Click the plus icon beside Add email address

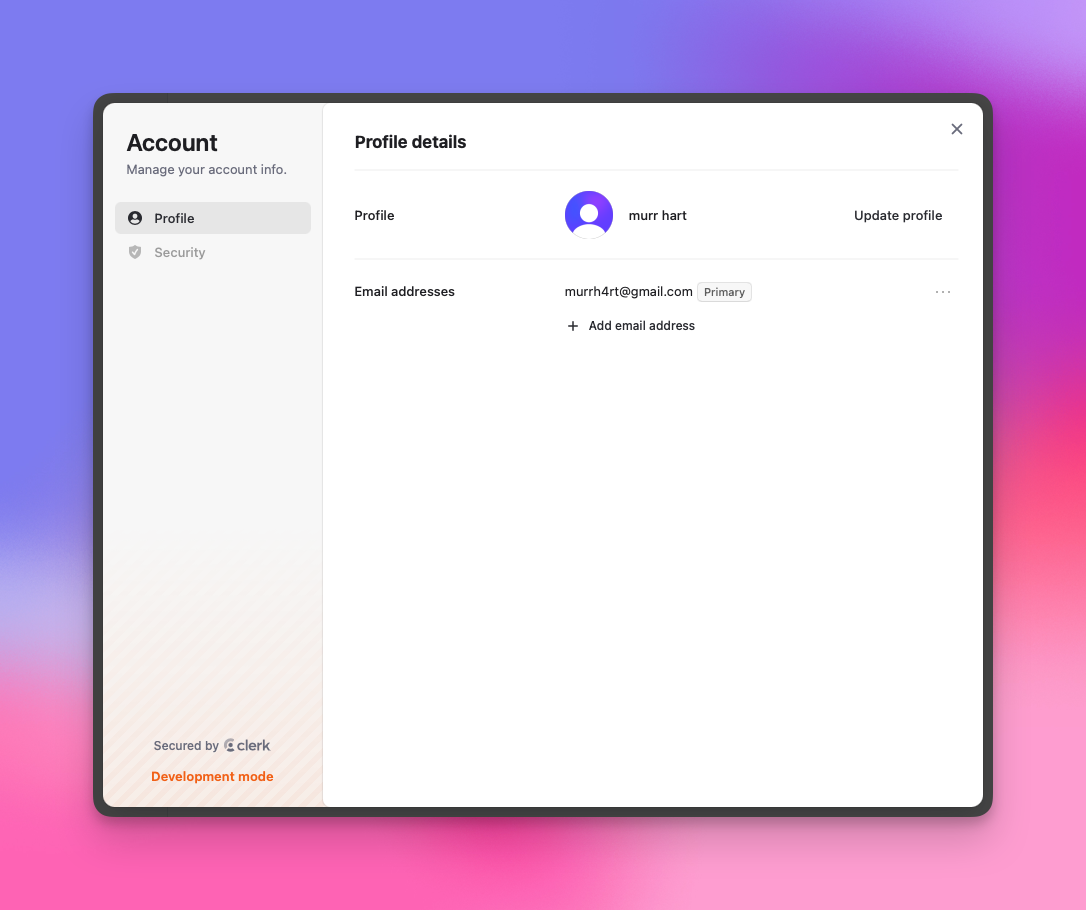pos(573,325)
